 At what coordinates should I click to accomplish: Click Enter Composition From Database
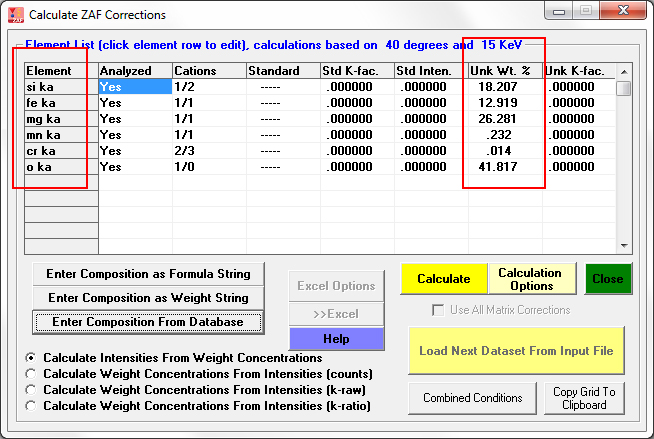(149, 322)
